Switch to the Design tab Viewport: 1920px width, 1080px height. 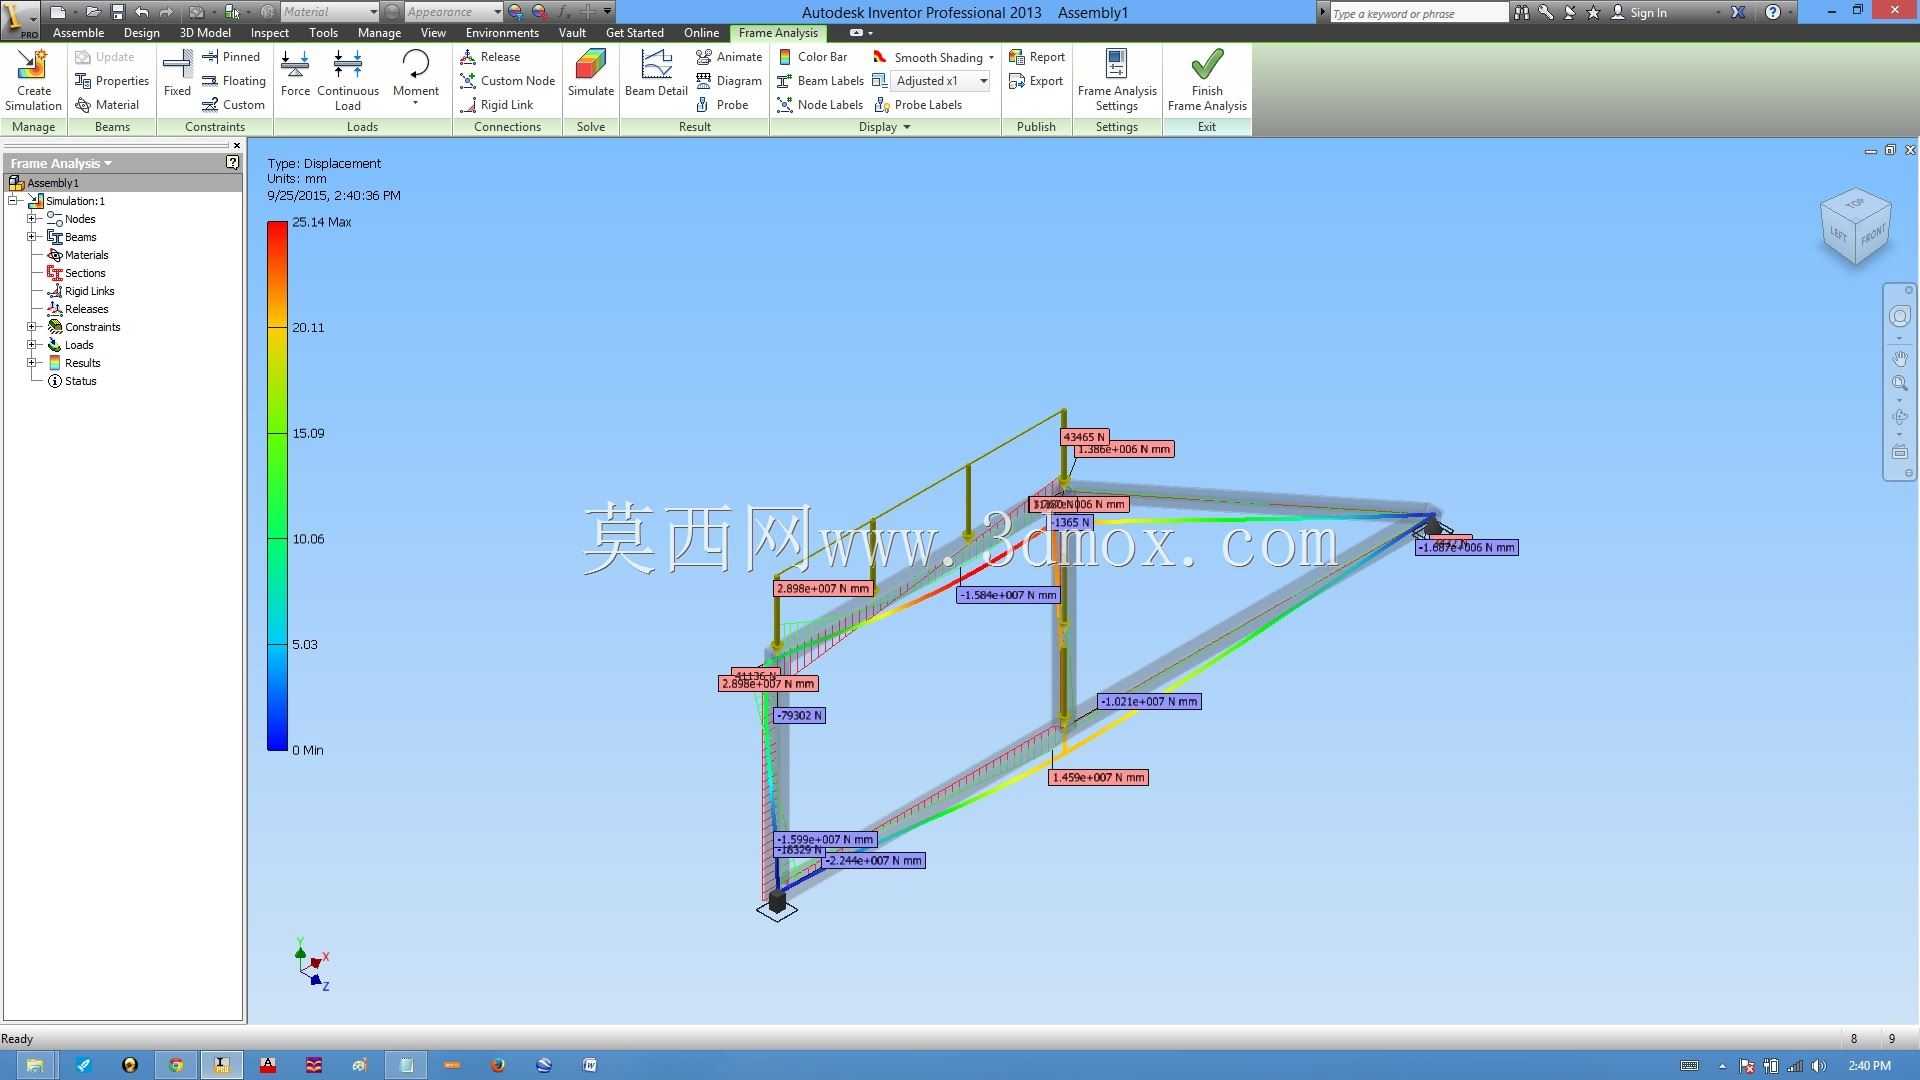[142, 33]
